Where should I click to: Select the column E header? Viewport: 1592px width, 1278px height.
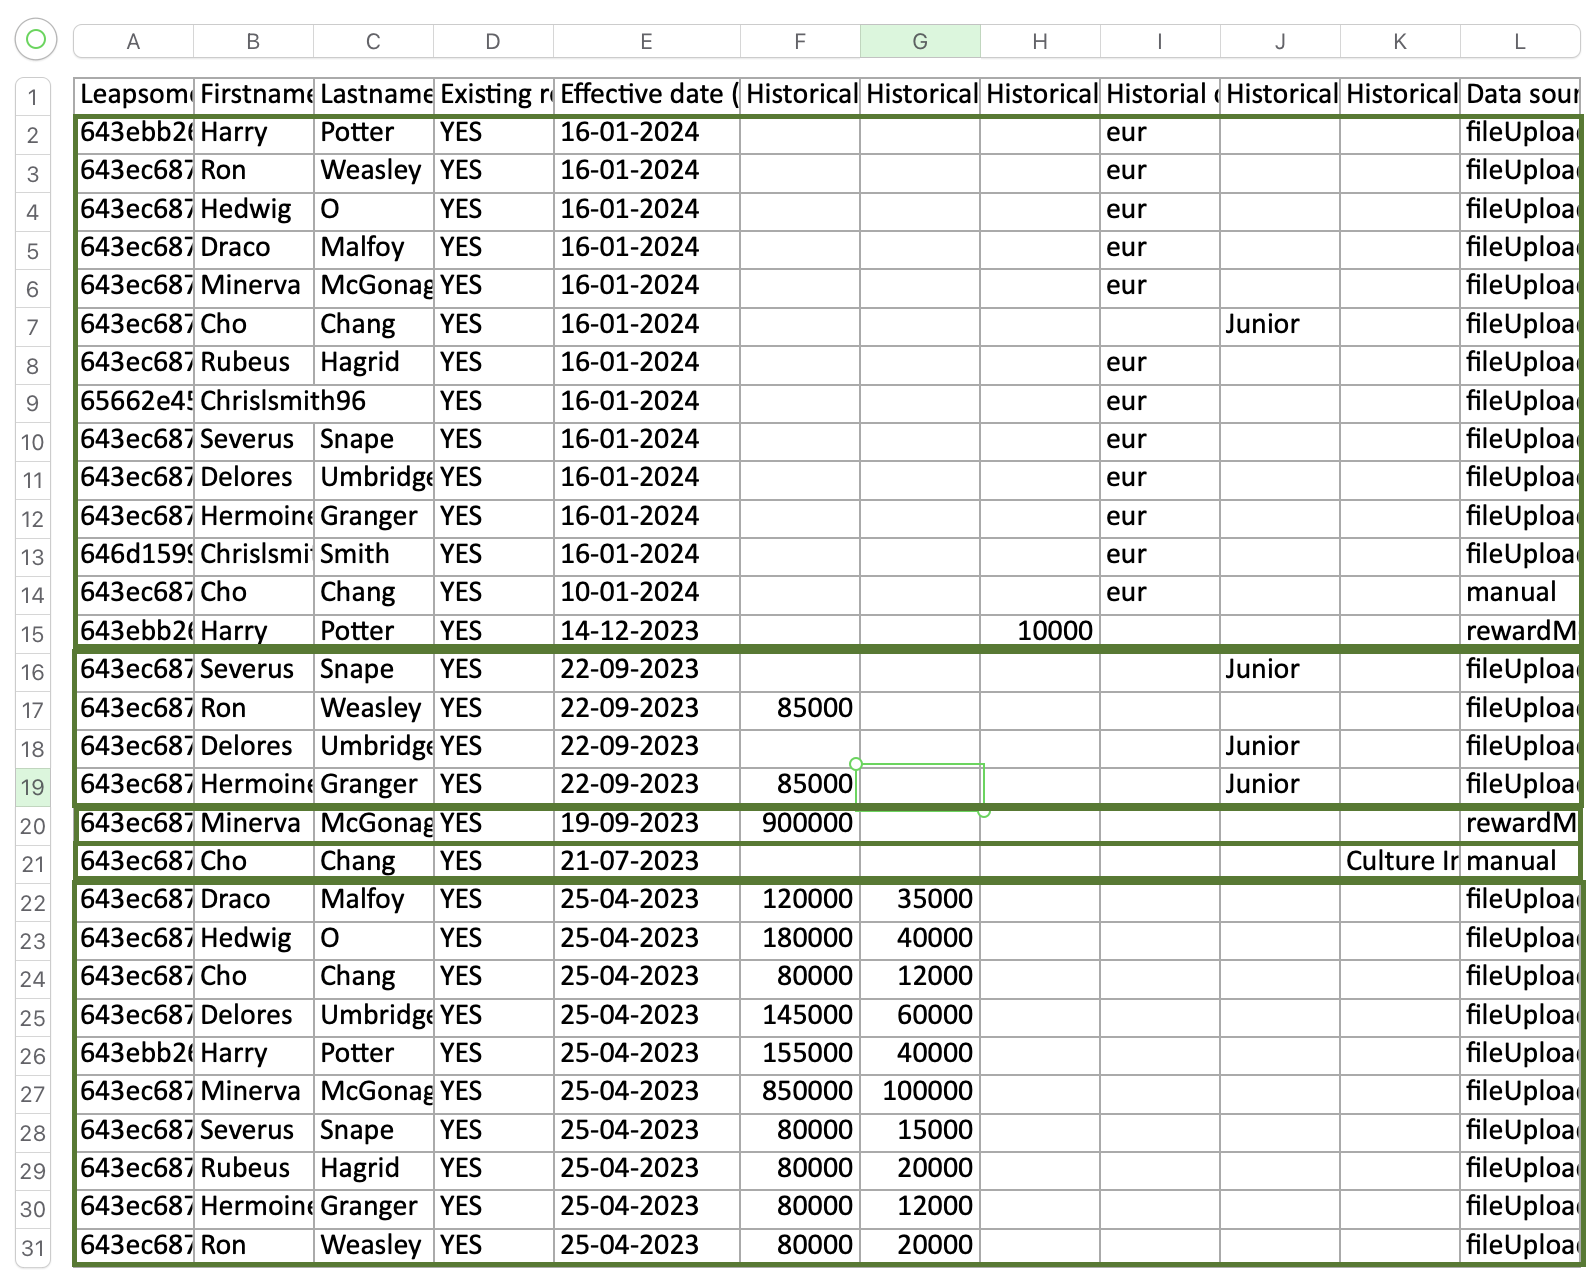(x=646, y=42)
